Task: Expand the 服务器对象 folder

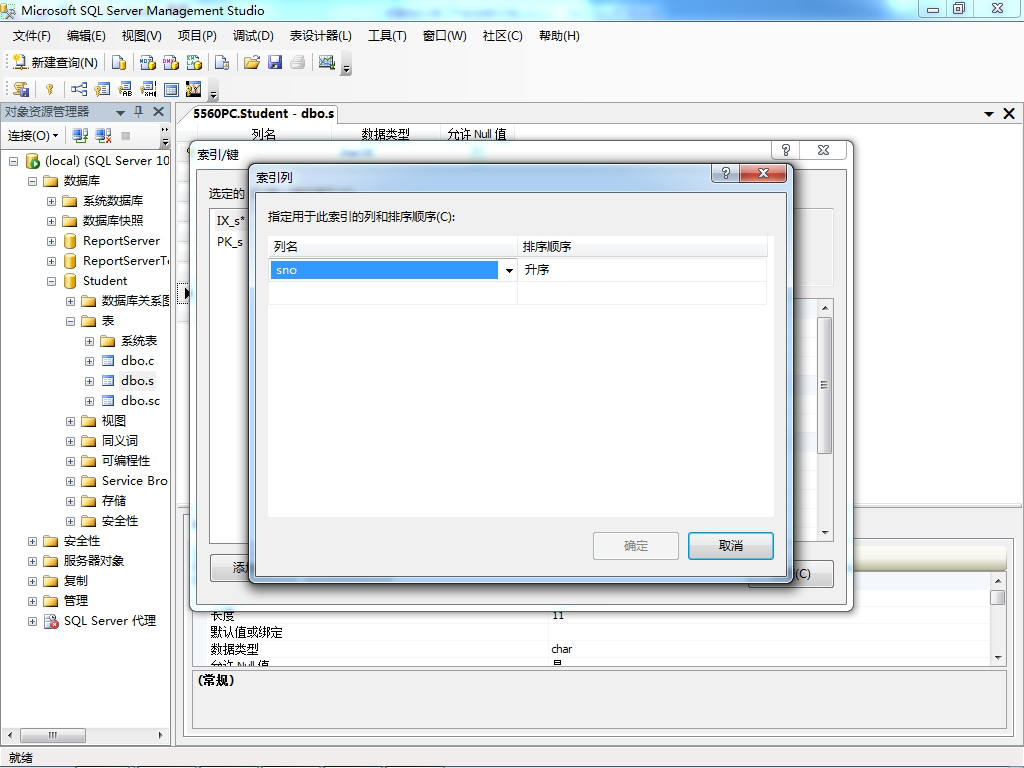Action: pyautogui.click(x=32, y=561)
